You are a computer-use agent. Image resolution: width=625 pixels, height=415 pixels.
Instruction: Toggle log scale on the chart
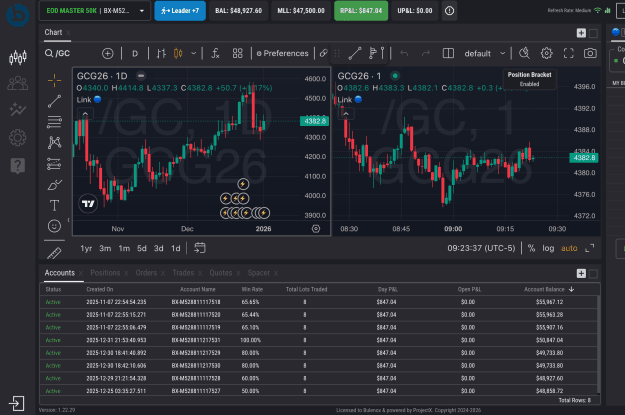click(548, 248)
